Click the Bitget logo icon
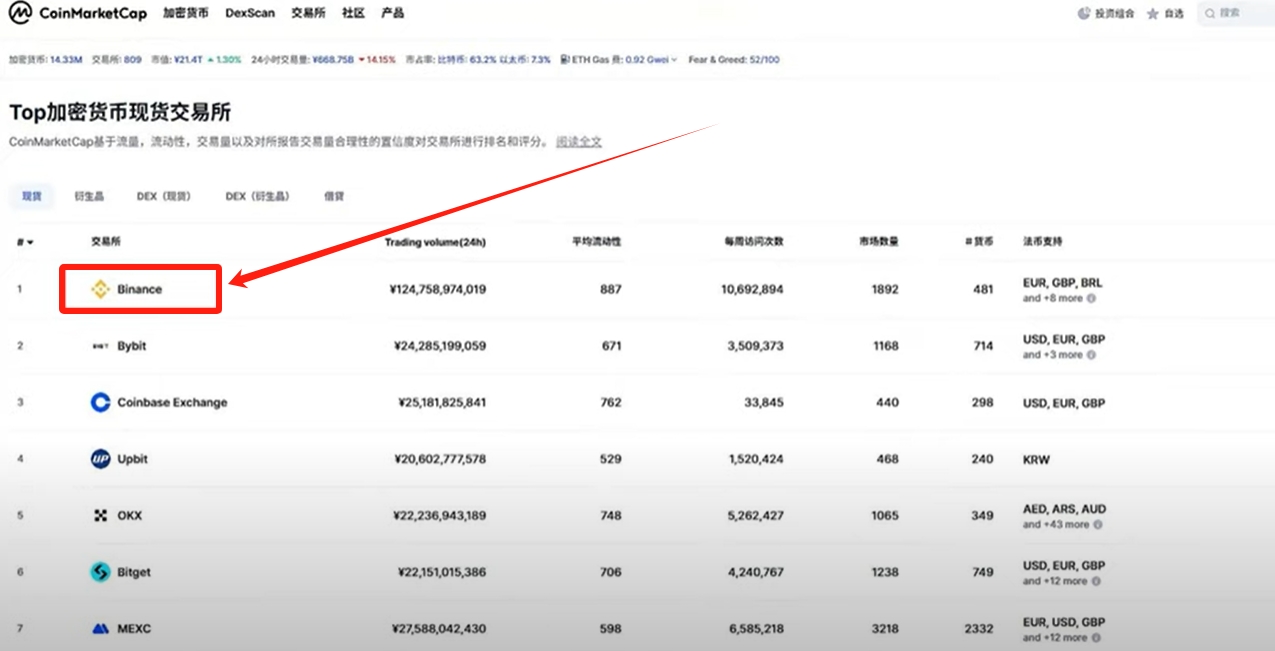1275x651 pixels. [100, 572]
